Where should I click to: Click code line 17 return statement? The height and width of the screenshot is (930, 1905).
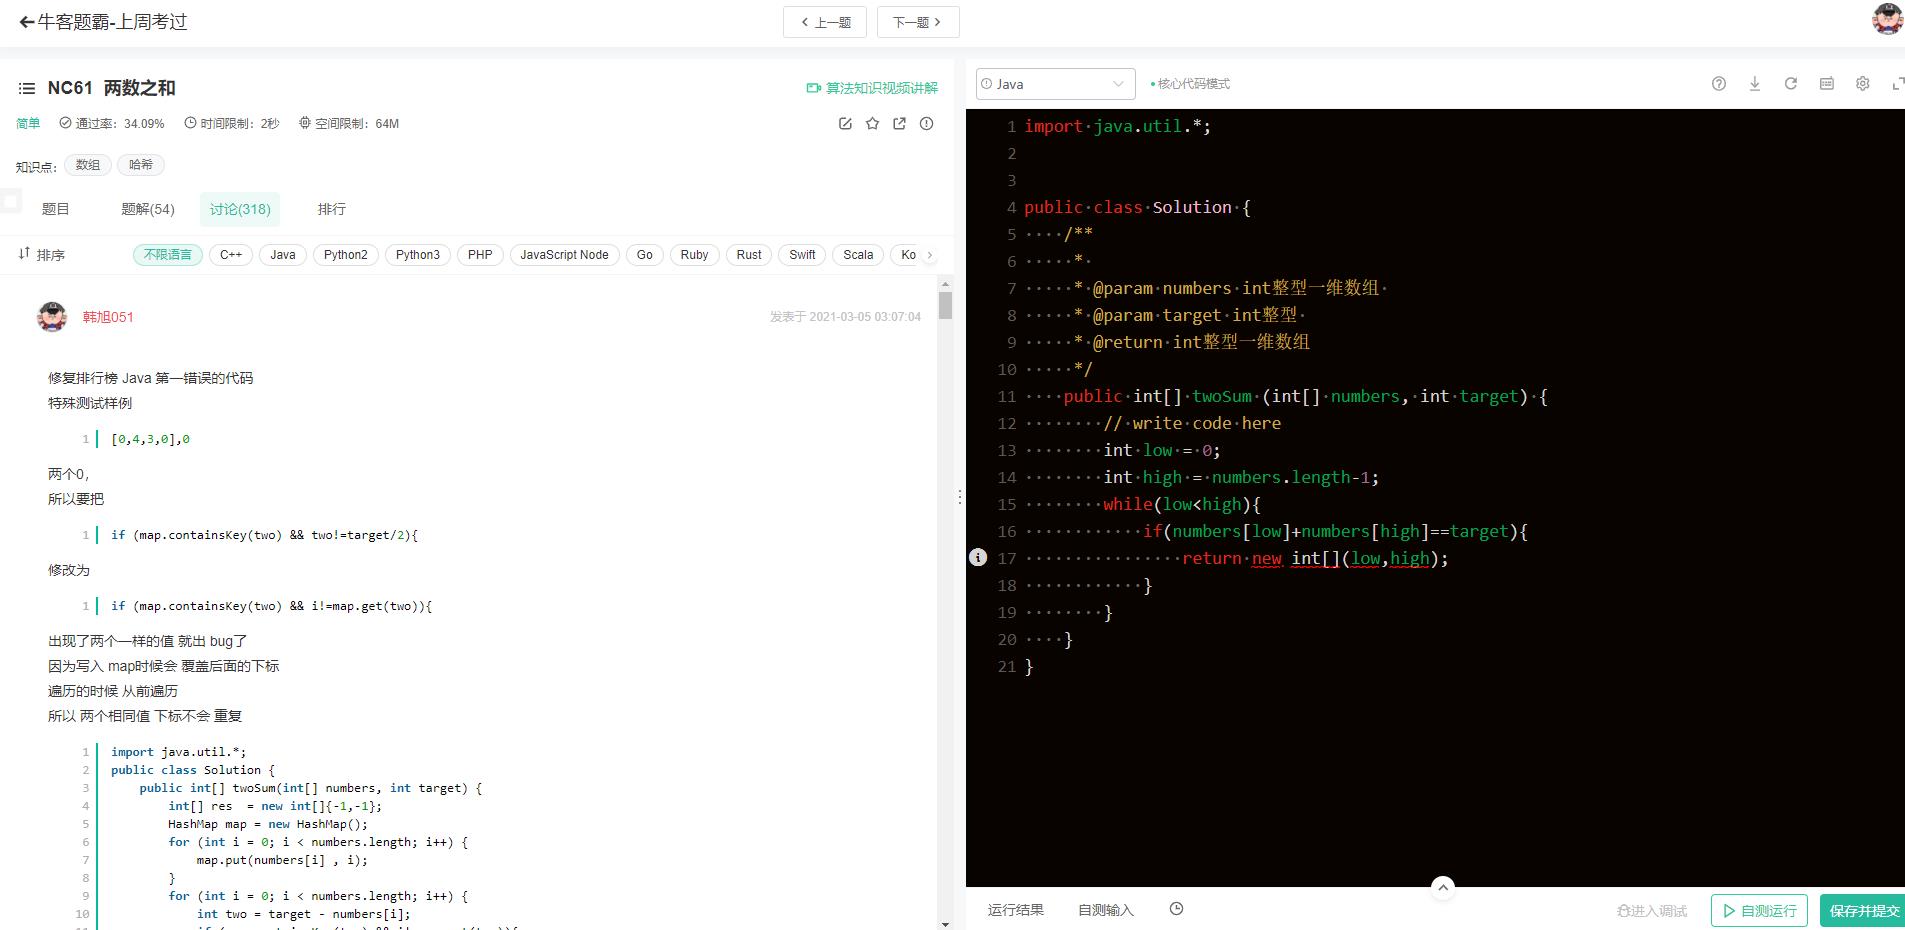coord(1315,558)
